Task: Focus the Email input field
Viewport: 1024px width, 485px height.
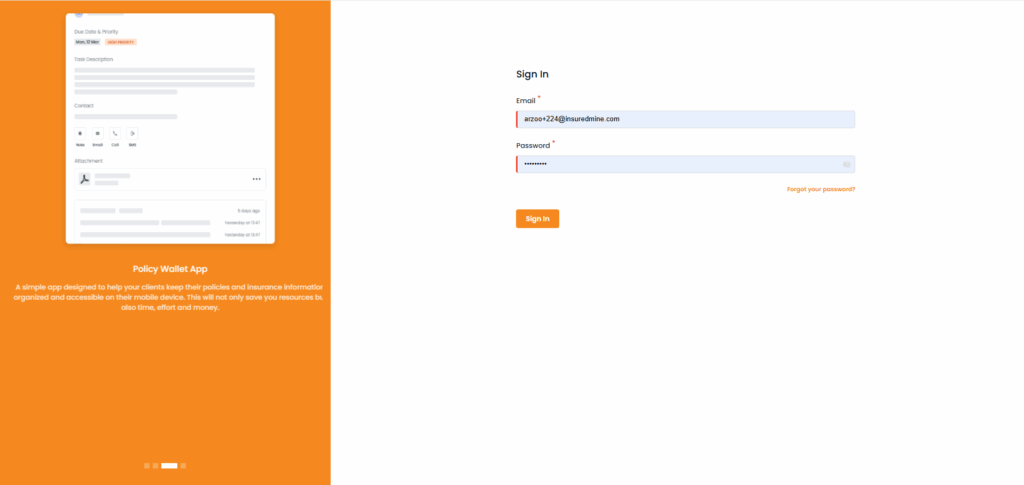Action: tap(685, 119)
